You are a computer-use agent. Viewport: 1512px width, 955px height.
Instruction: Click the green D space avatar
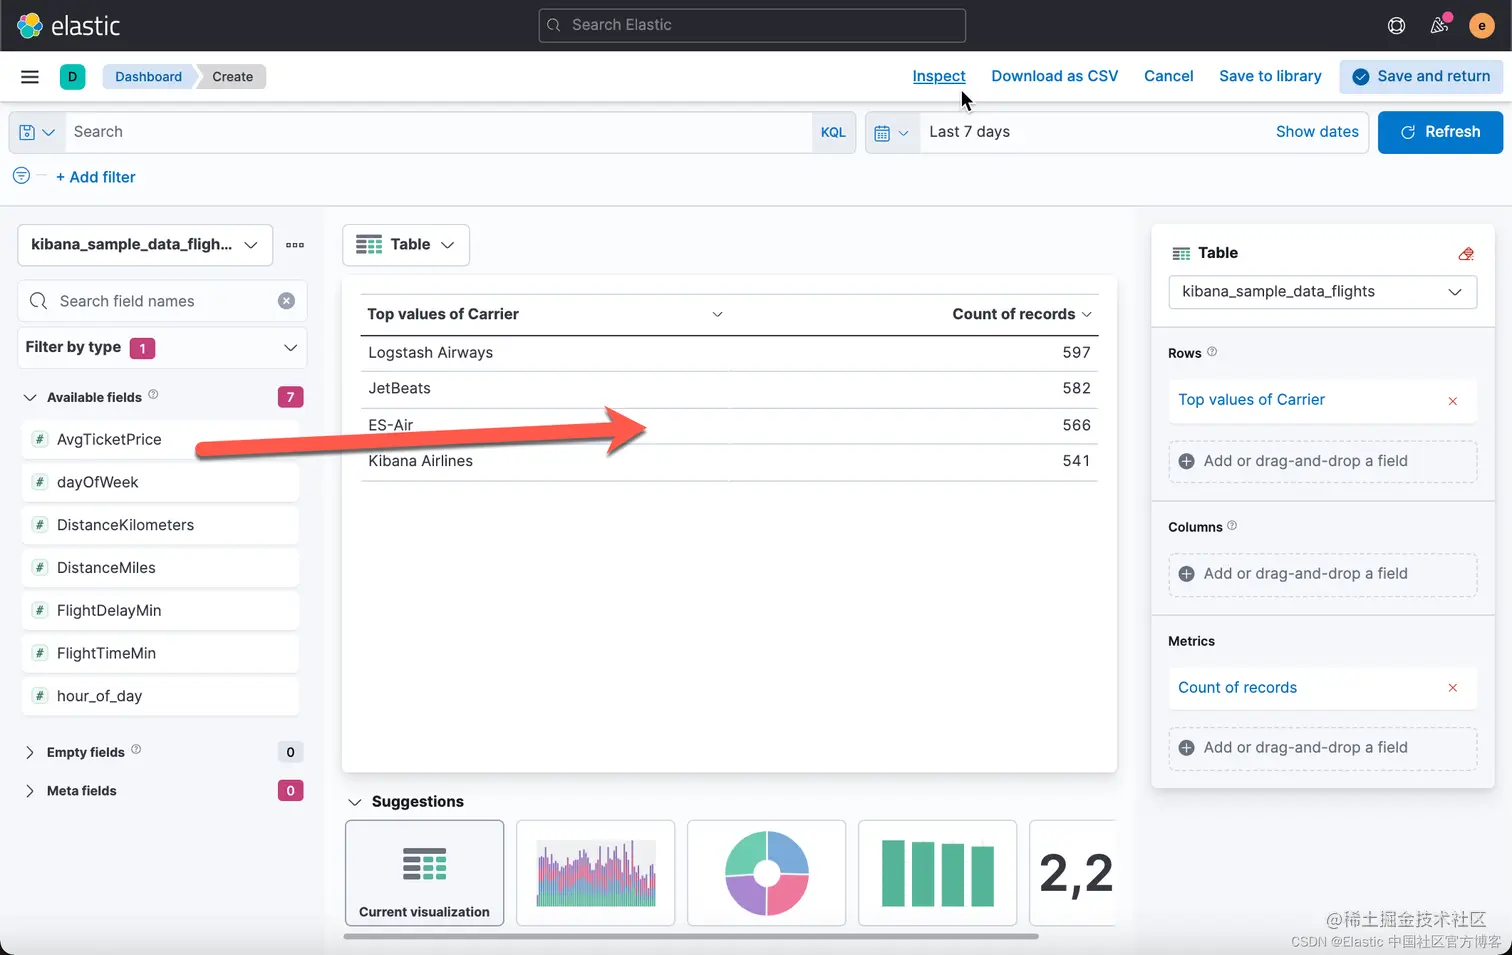click(72, 77)
